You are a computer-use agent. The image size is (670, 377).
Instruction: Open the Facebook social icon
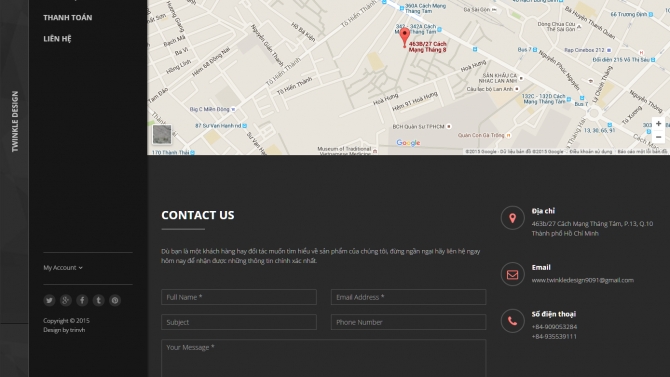82,300
